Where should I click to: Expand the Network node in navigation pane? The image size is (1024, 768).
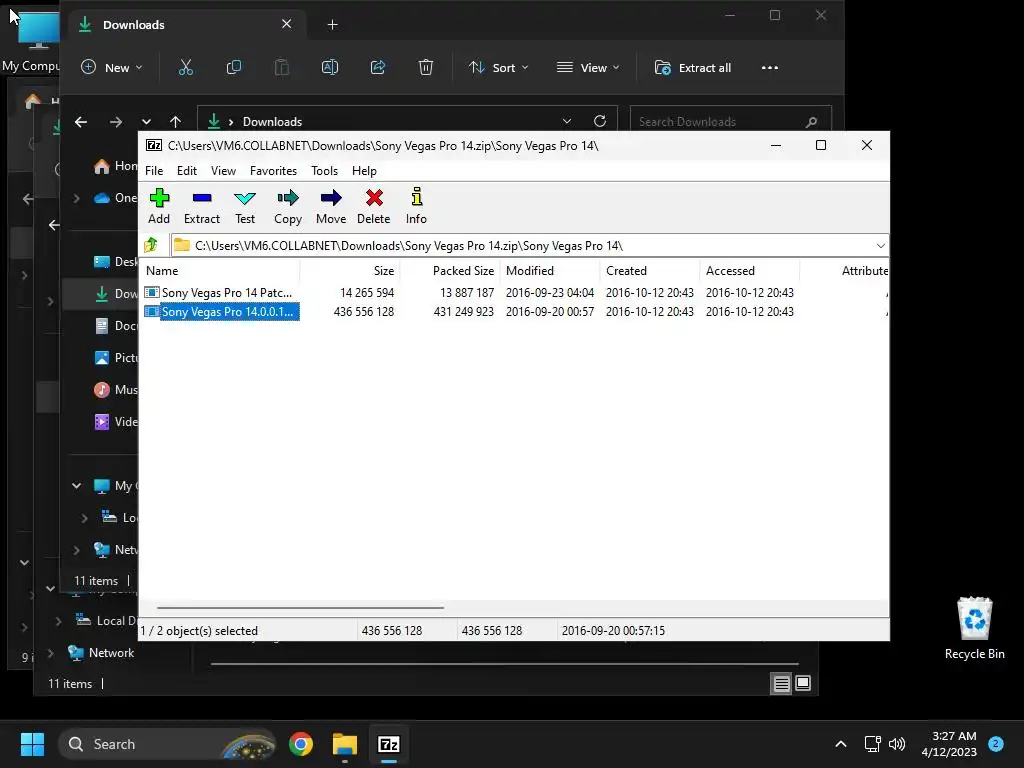coord(76,550)
